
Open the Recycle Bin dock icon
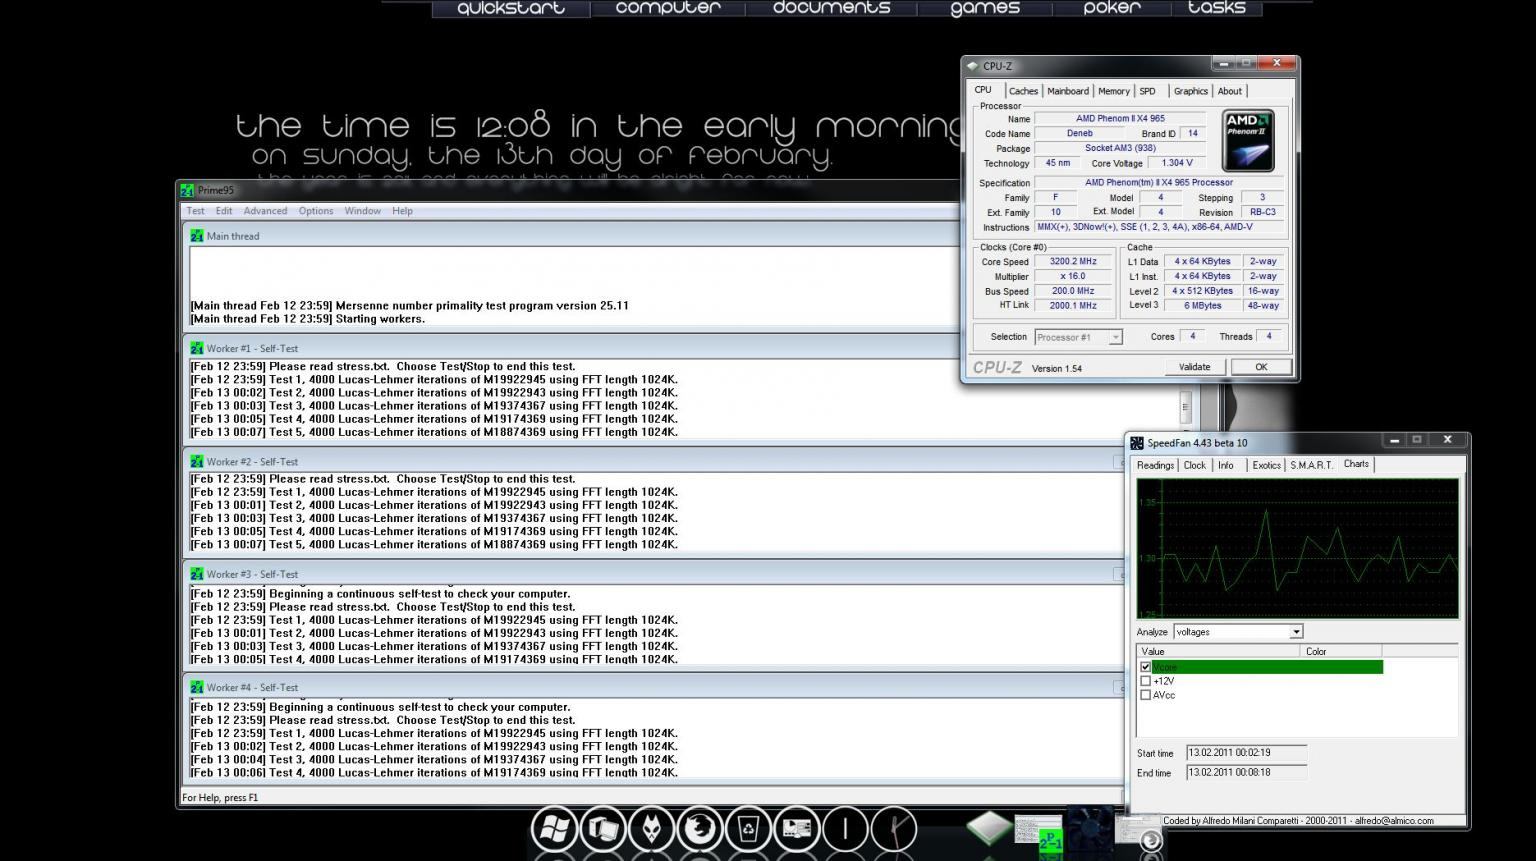click(x=748, y=829)
